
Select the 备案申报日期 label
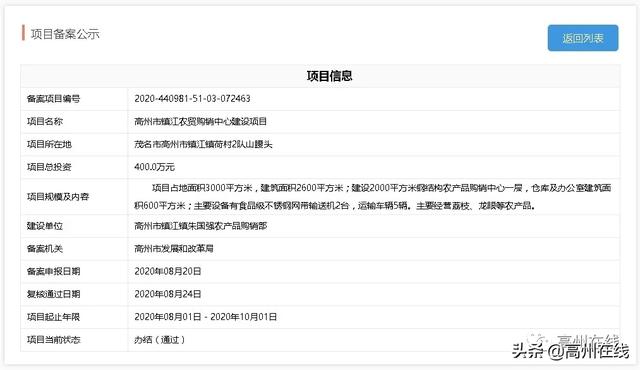[x=53, y=272]
